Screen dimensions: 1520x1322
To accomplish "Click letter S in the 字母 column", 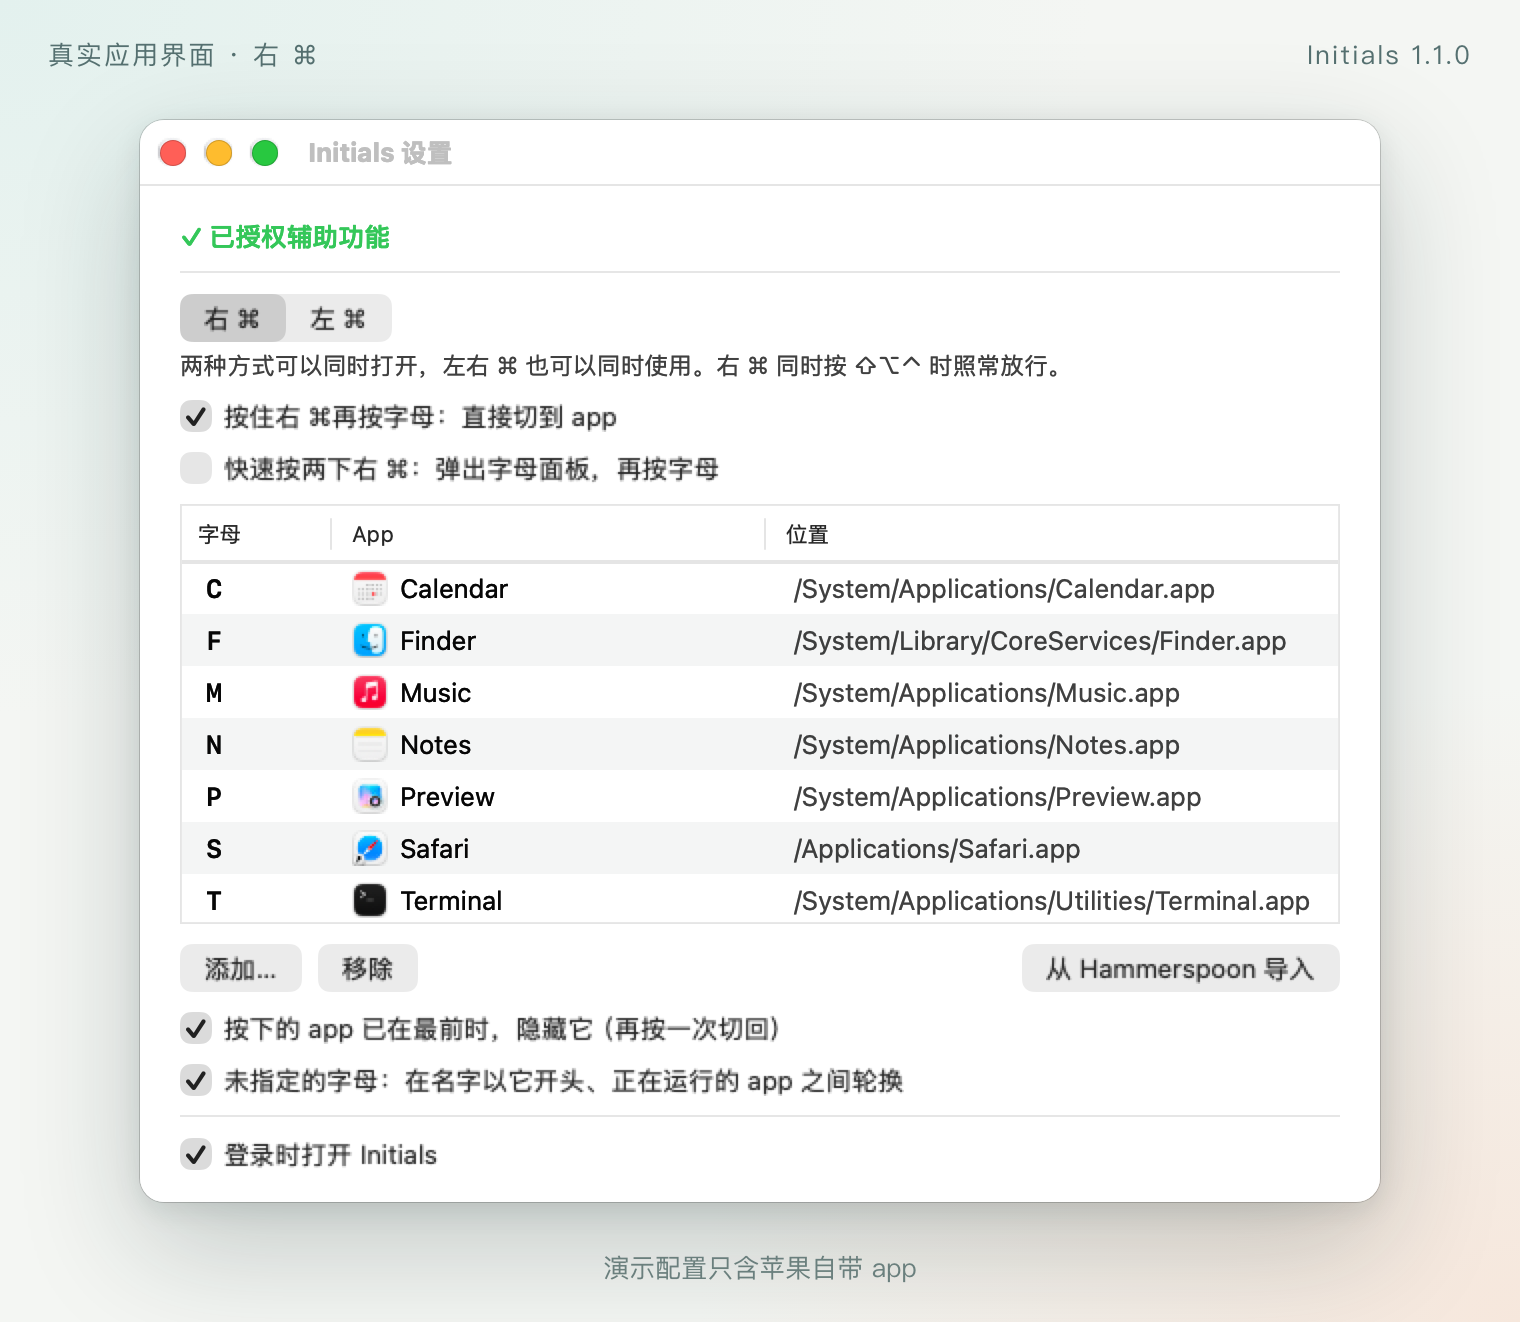I will [x=214, y=849].
